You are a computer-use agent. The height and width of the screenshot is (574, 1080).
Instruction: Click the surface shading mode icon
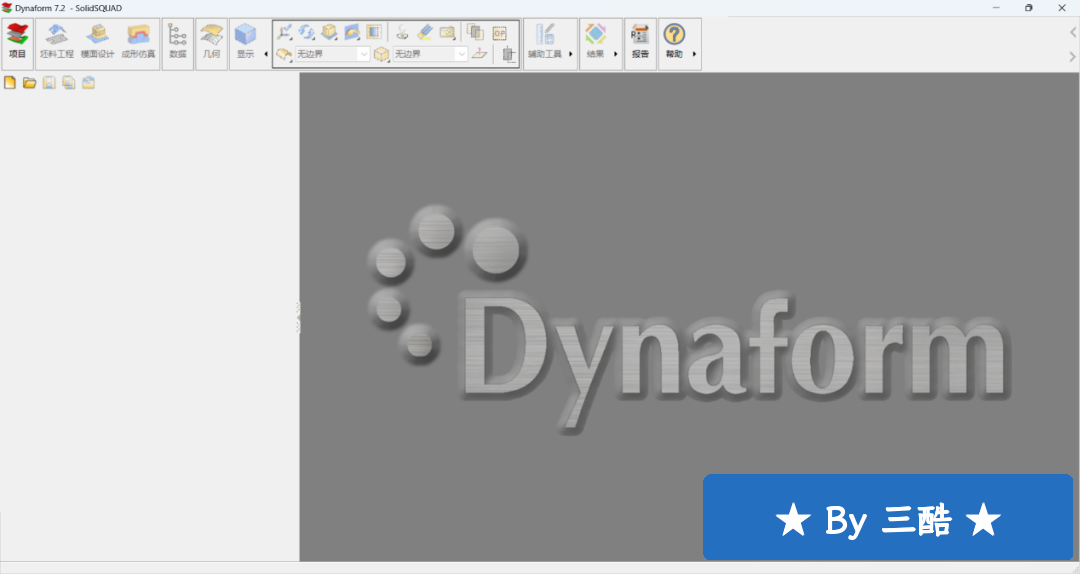352,32
